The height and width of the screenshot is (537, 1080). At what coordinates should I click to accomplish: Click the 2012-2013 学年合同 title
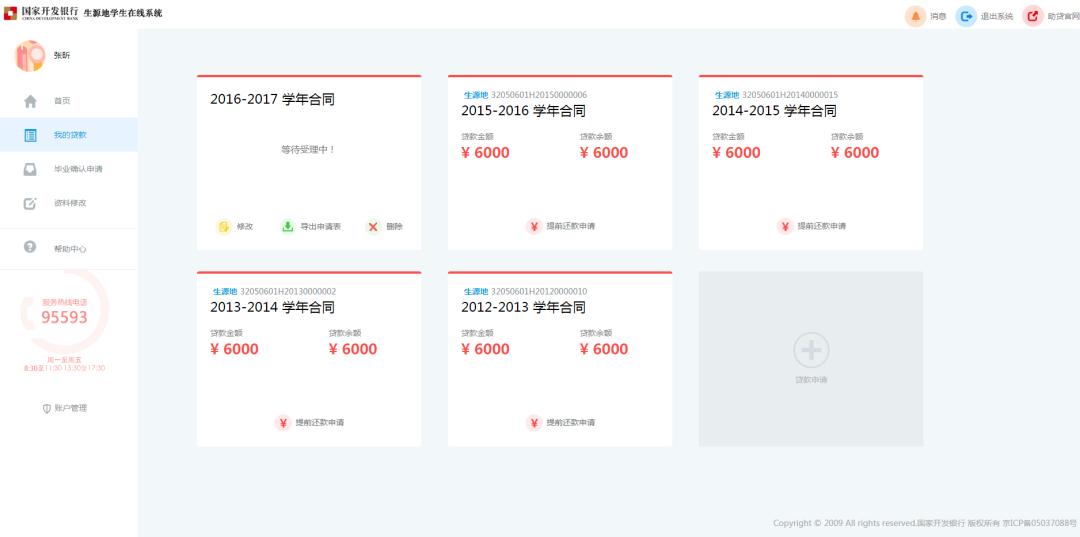523,307
